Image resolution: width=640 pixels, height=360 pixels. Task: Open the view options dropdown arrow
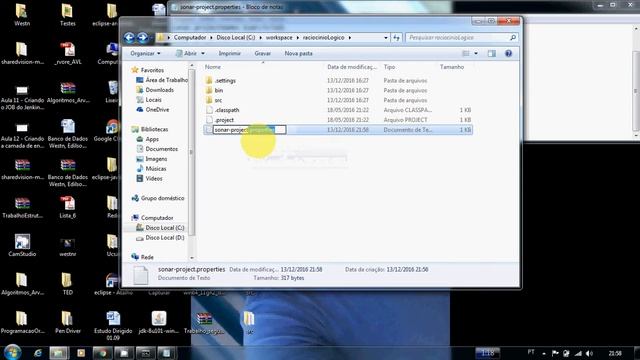[x=476, y=53]
